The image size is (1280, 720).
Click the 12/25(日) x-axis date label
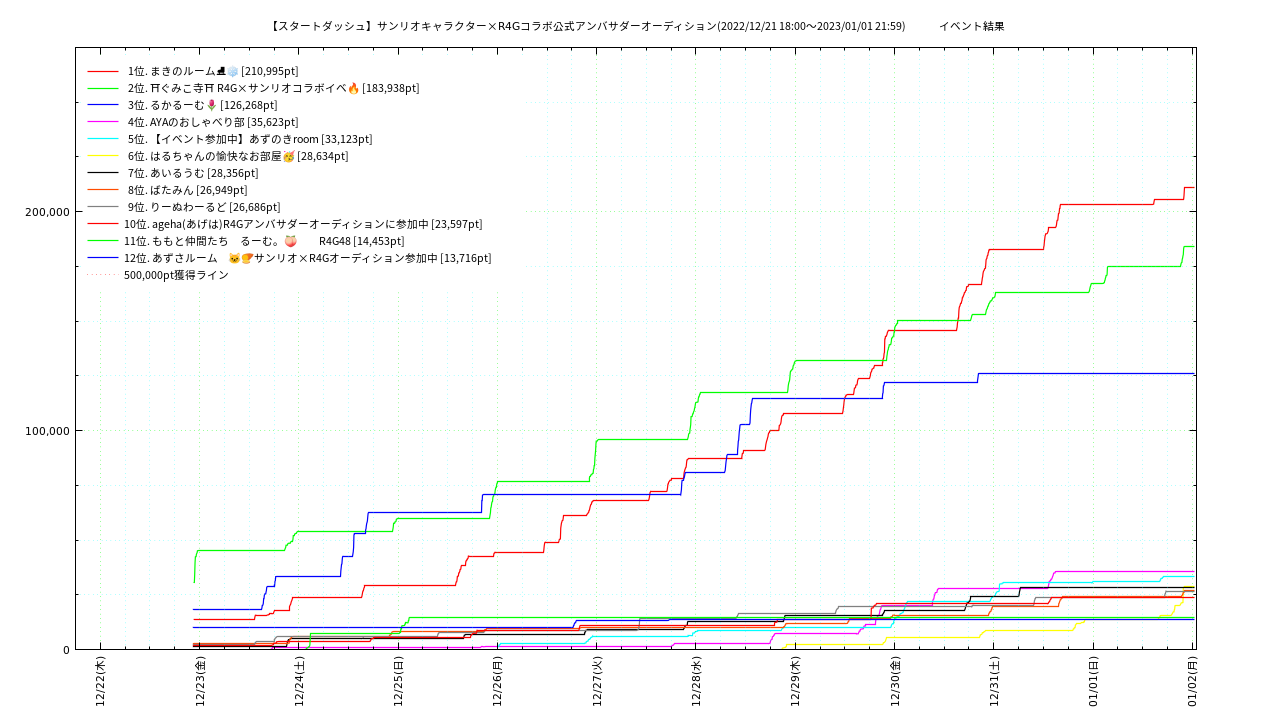tap(398, 682)
